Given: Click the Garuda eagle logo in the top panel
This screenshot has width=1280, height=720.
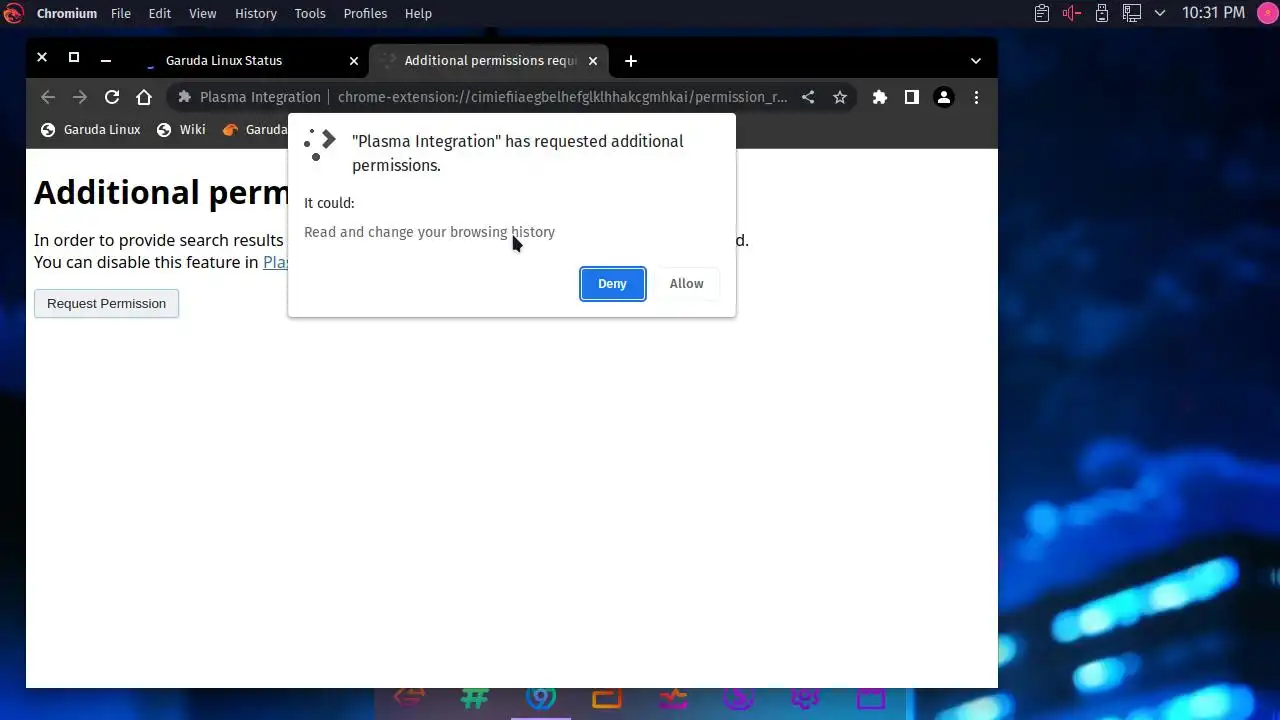Looking at the screenshot, I should click(13, 13).
